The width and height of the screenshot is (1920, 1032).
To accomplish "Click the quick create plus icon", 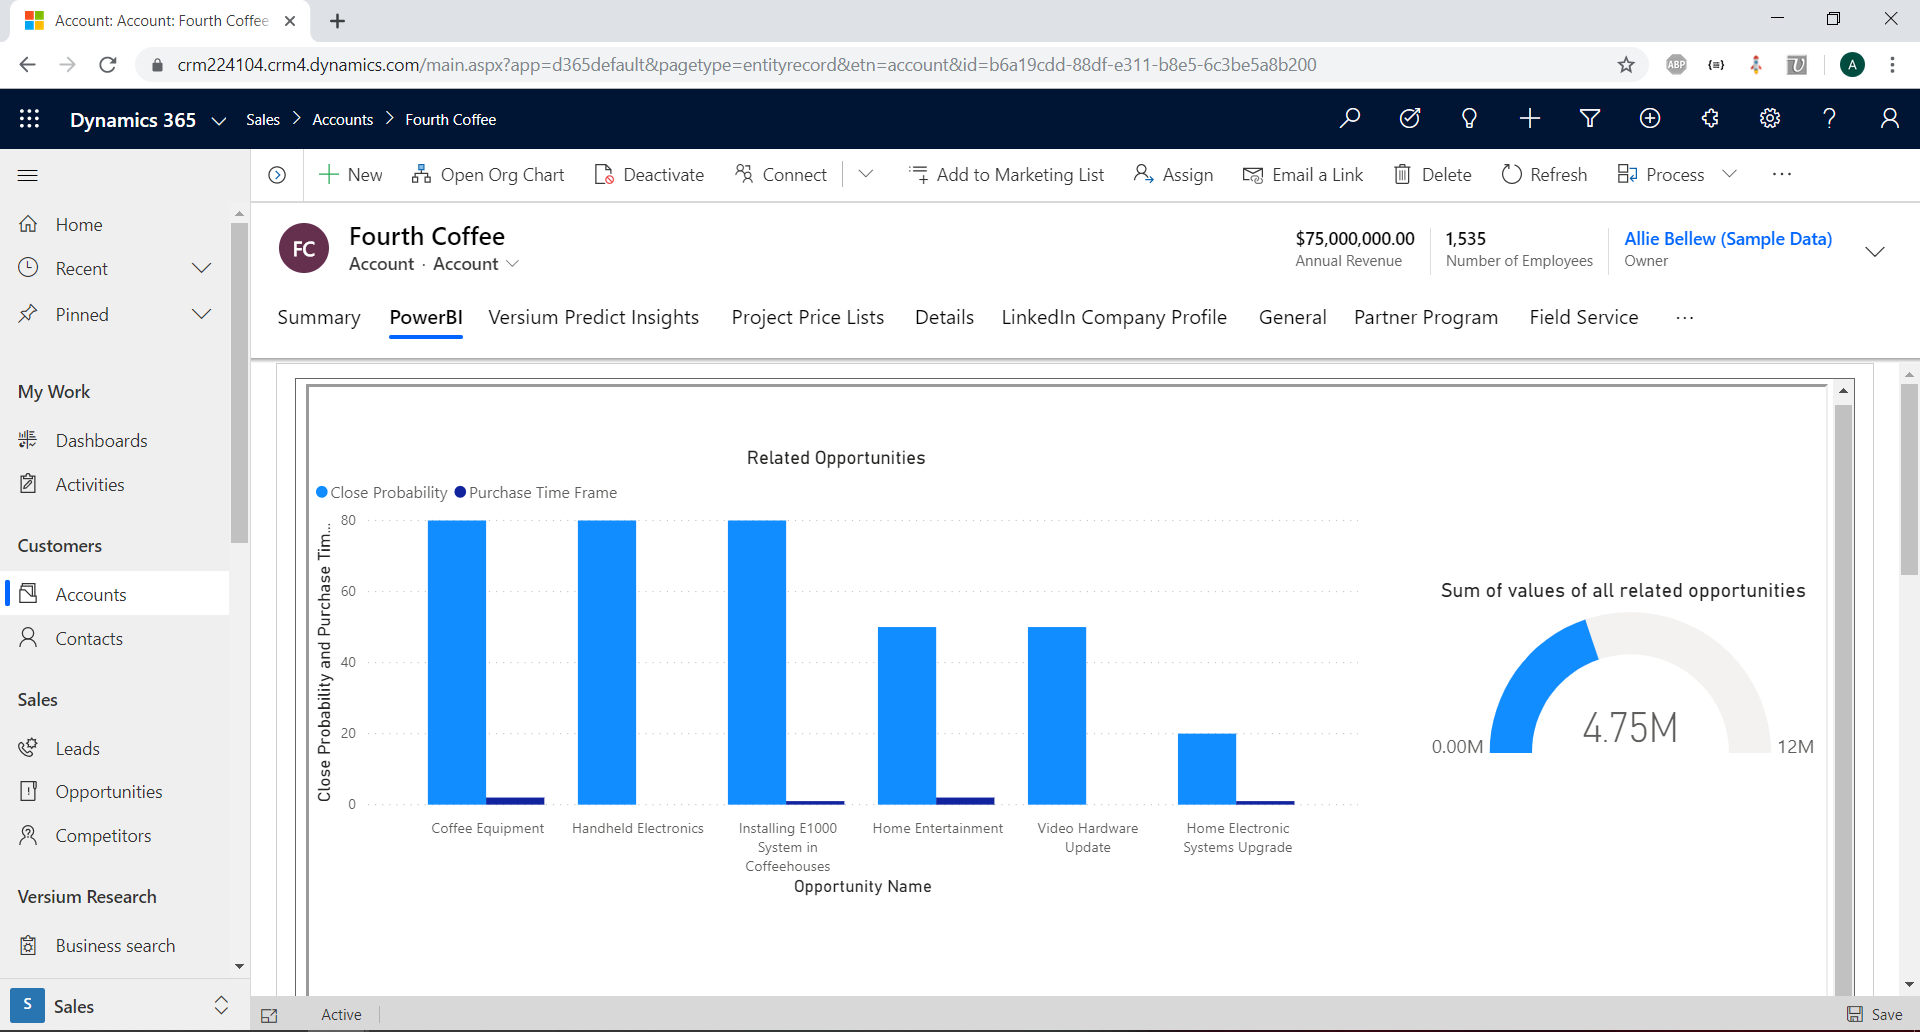I will click(x=1530, y=119).
